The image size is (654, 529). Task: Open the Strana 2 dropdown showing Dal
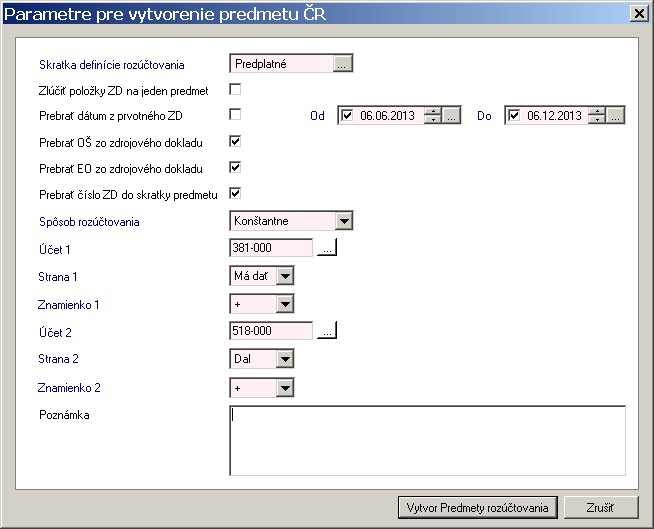pyautogui.click(x=285, y=359)
